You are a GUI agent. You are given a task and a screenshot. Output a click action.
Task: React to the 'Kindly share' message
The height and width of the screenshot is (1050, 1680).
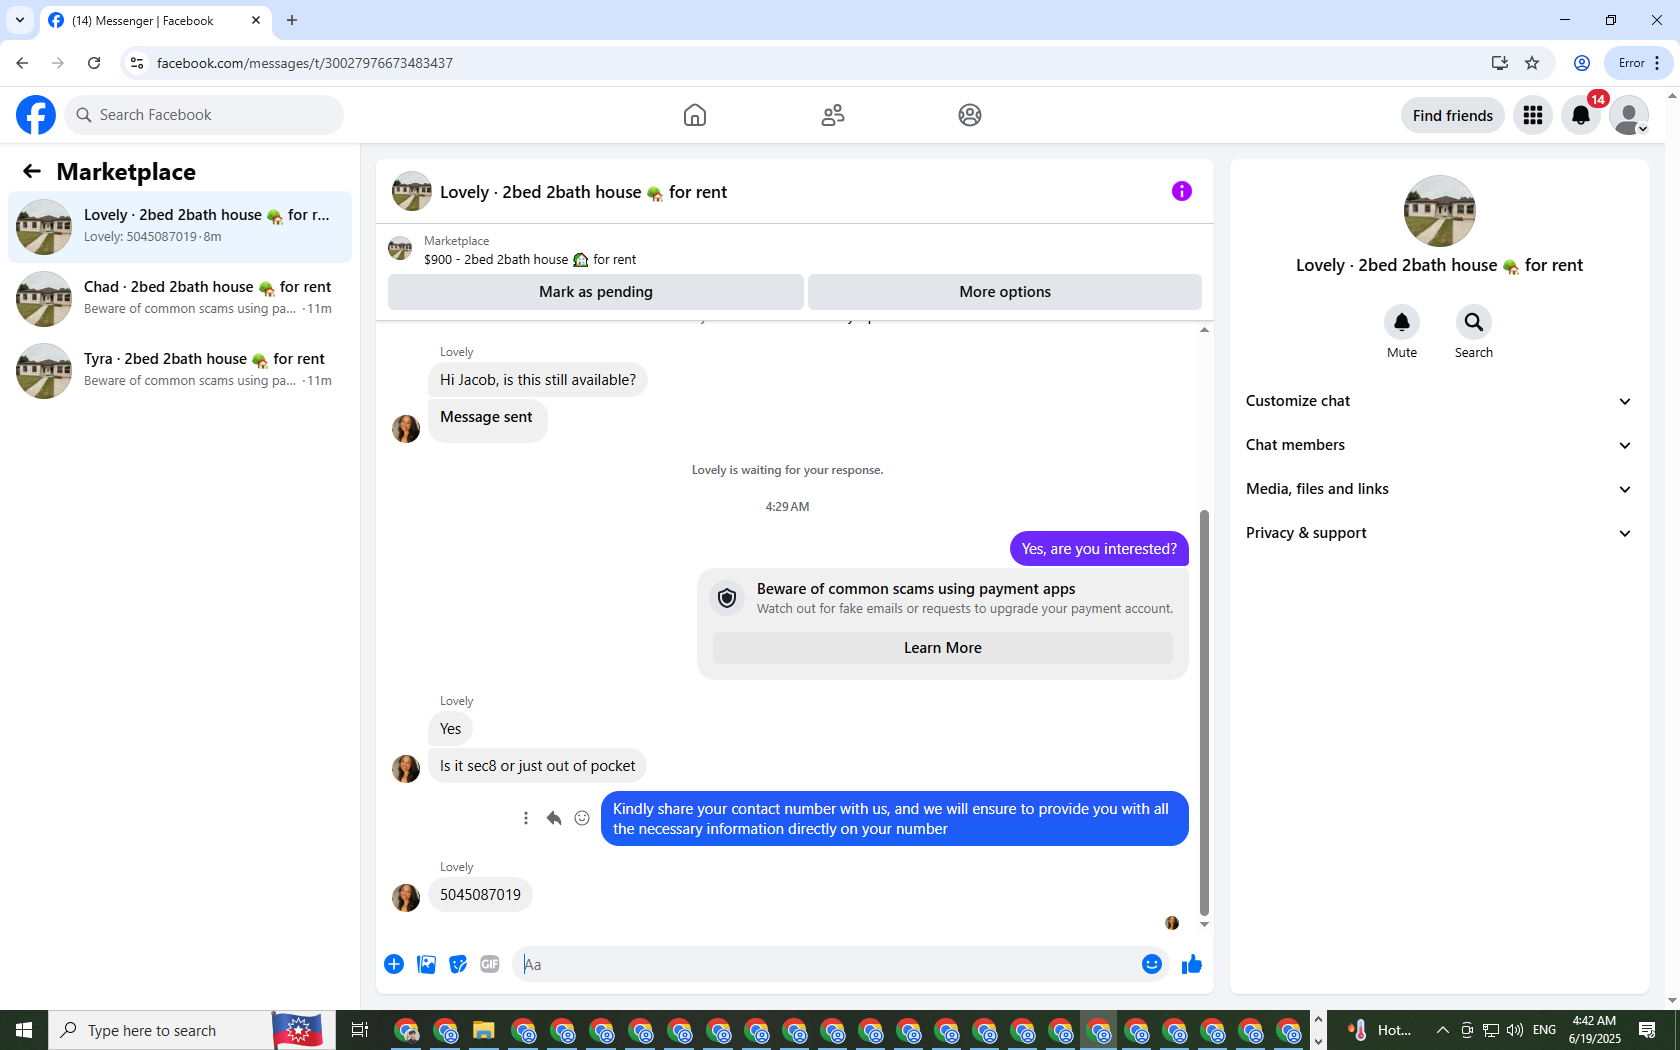[582, 818]
